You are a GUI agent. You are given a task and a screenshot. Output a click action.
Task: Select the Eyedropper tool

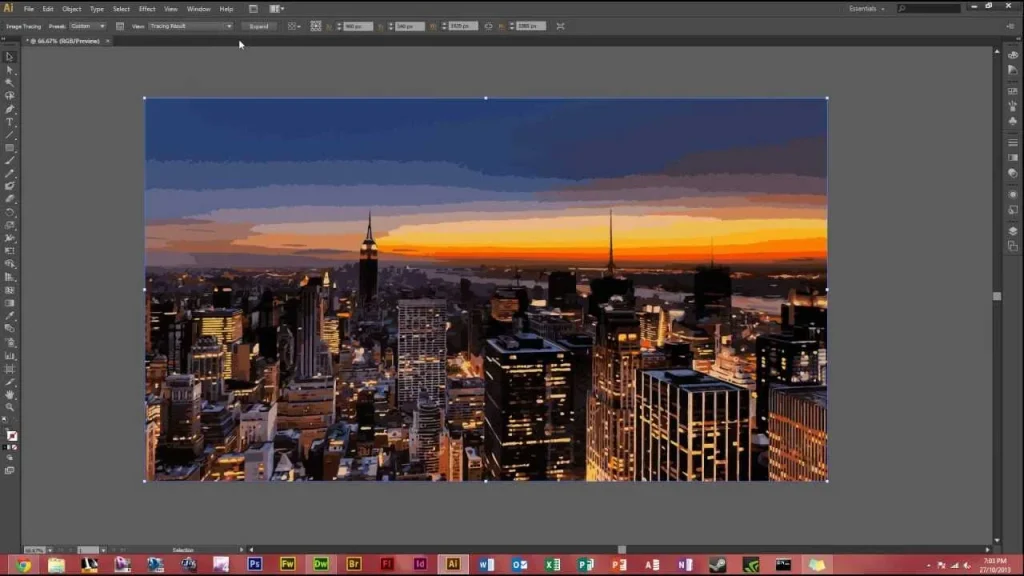pos(9,316)
